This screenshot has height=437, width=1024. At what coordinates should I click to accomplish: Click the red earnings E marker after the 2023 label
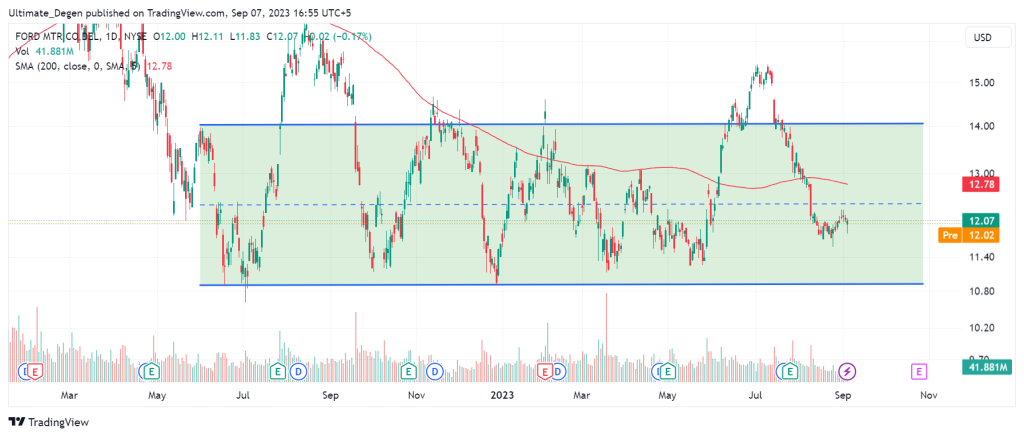(544, 372)
